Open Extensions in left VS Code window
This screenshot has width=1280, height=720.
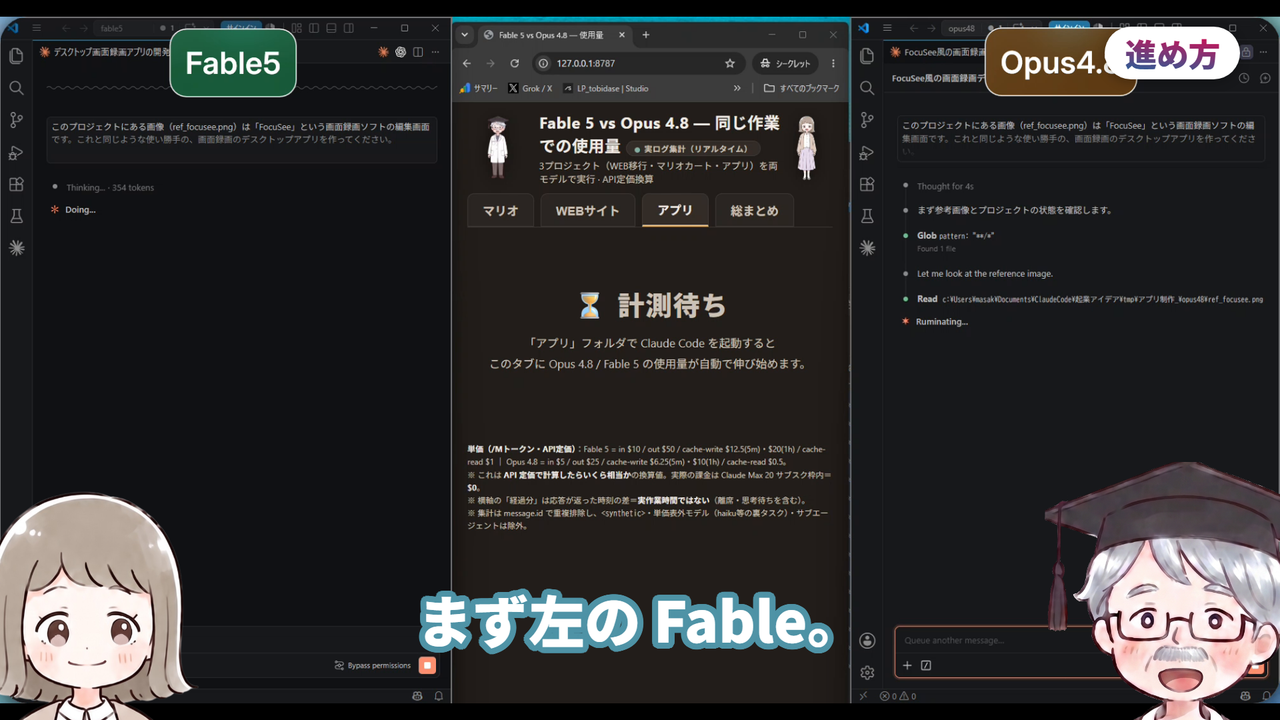pos(16,184)
